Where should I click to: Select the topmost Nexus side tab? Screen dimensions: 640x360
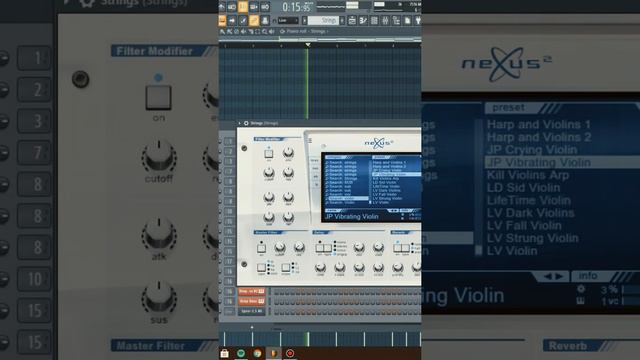coord(315,160)
